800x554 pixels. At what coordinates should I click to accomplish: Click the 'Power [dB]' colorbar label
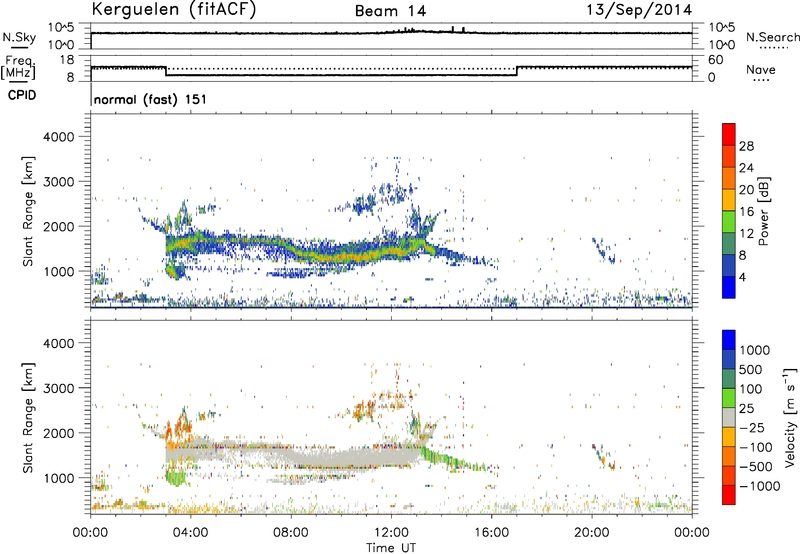click(763, 211)
